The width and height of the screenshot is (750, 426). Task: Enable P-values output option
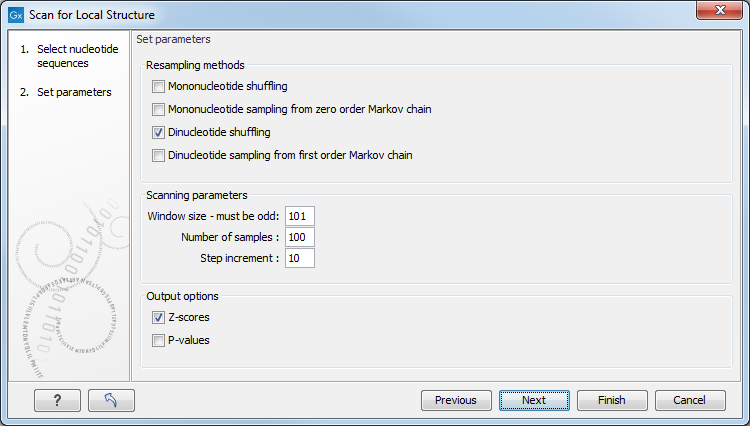click(159, 340)
